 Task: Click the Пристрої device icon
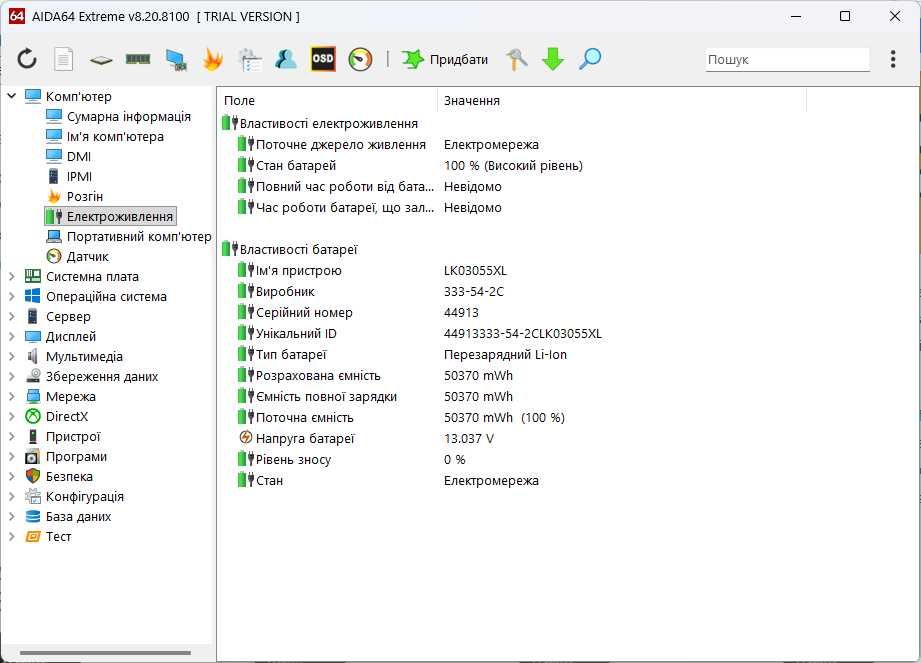pyautogui.click(x=33, y=436)
